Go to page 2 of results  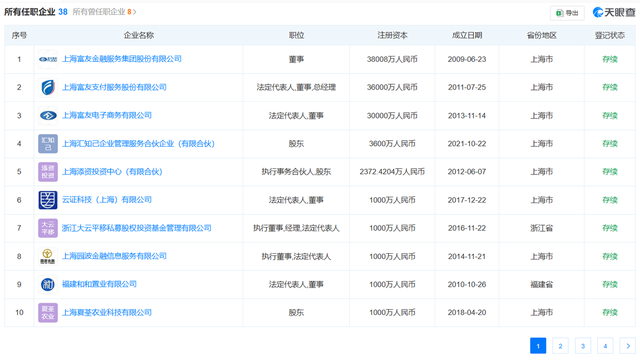click(x=560, y=346)
